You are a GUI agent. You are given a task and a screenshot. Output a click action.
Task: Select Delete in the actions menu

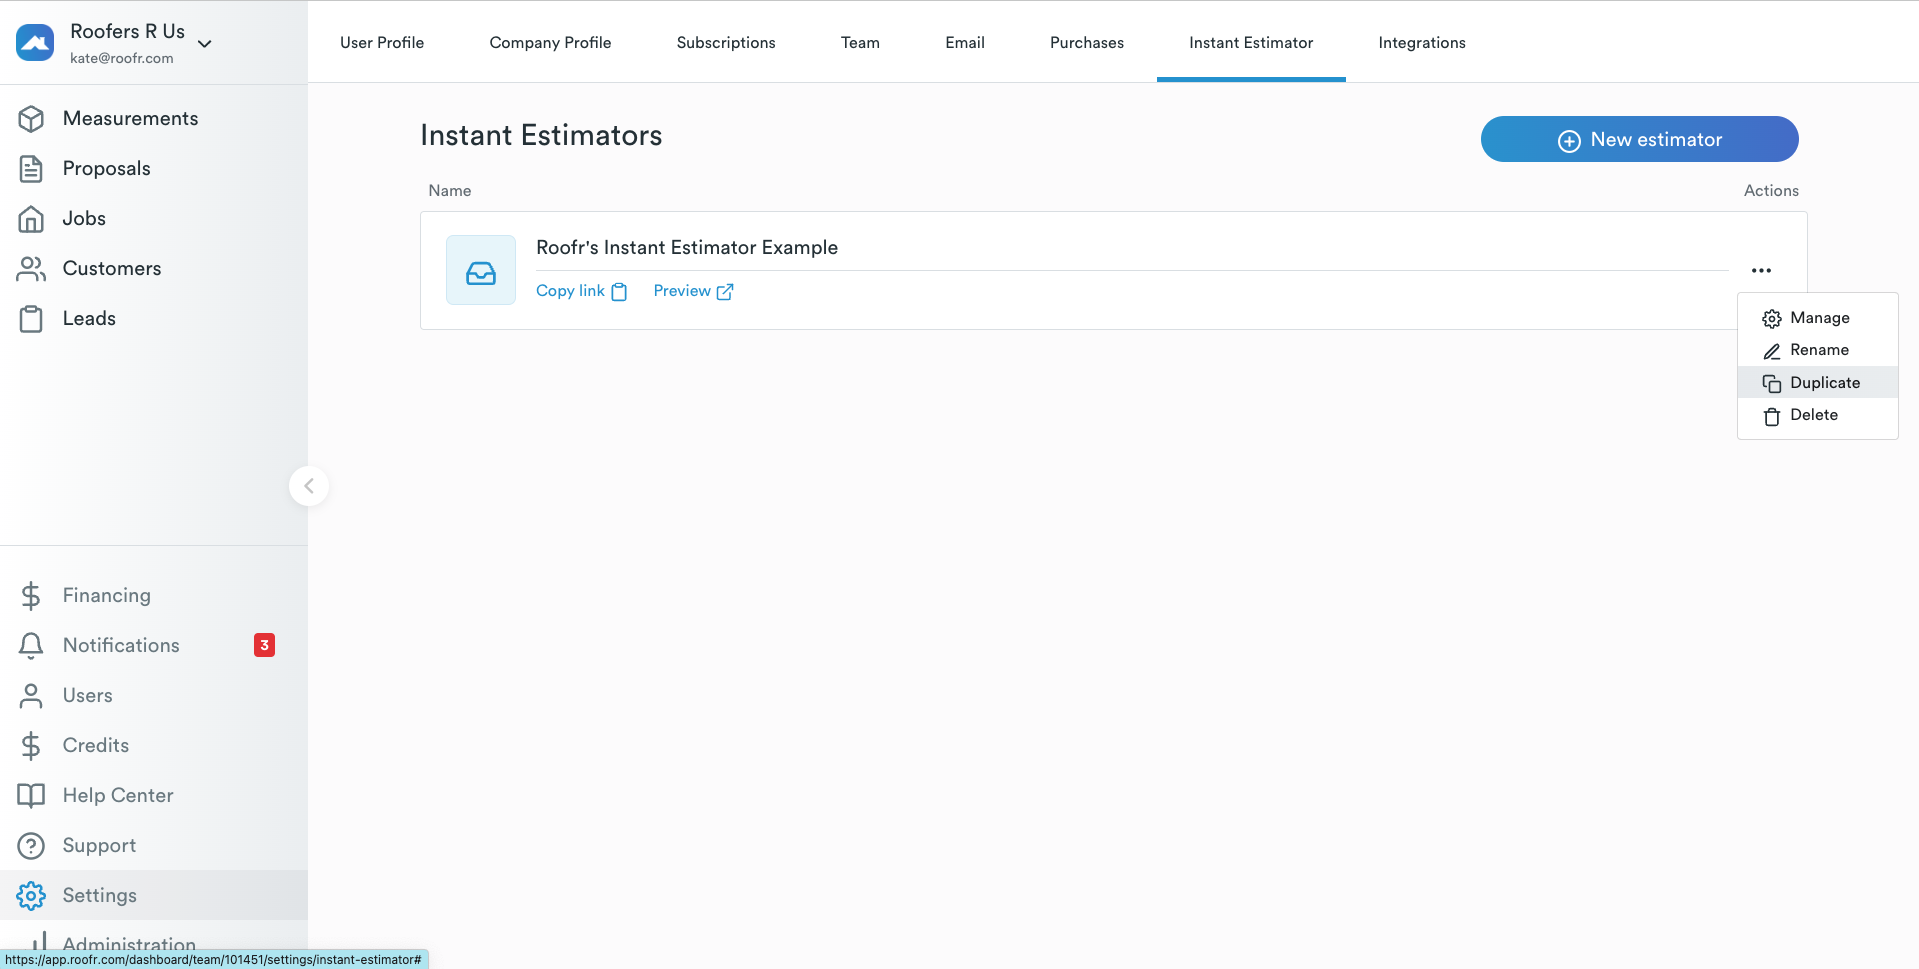click(x=1818, y=415)
